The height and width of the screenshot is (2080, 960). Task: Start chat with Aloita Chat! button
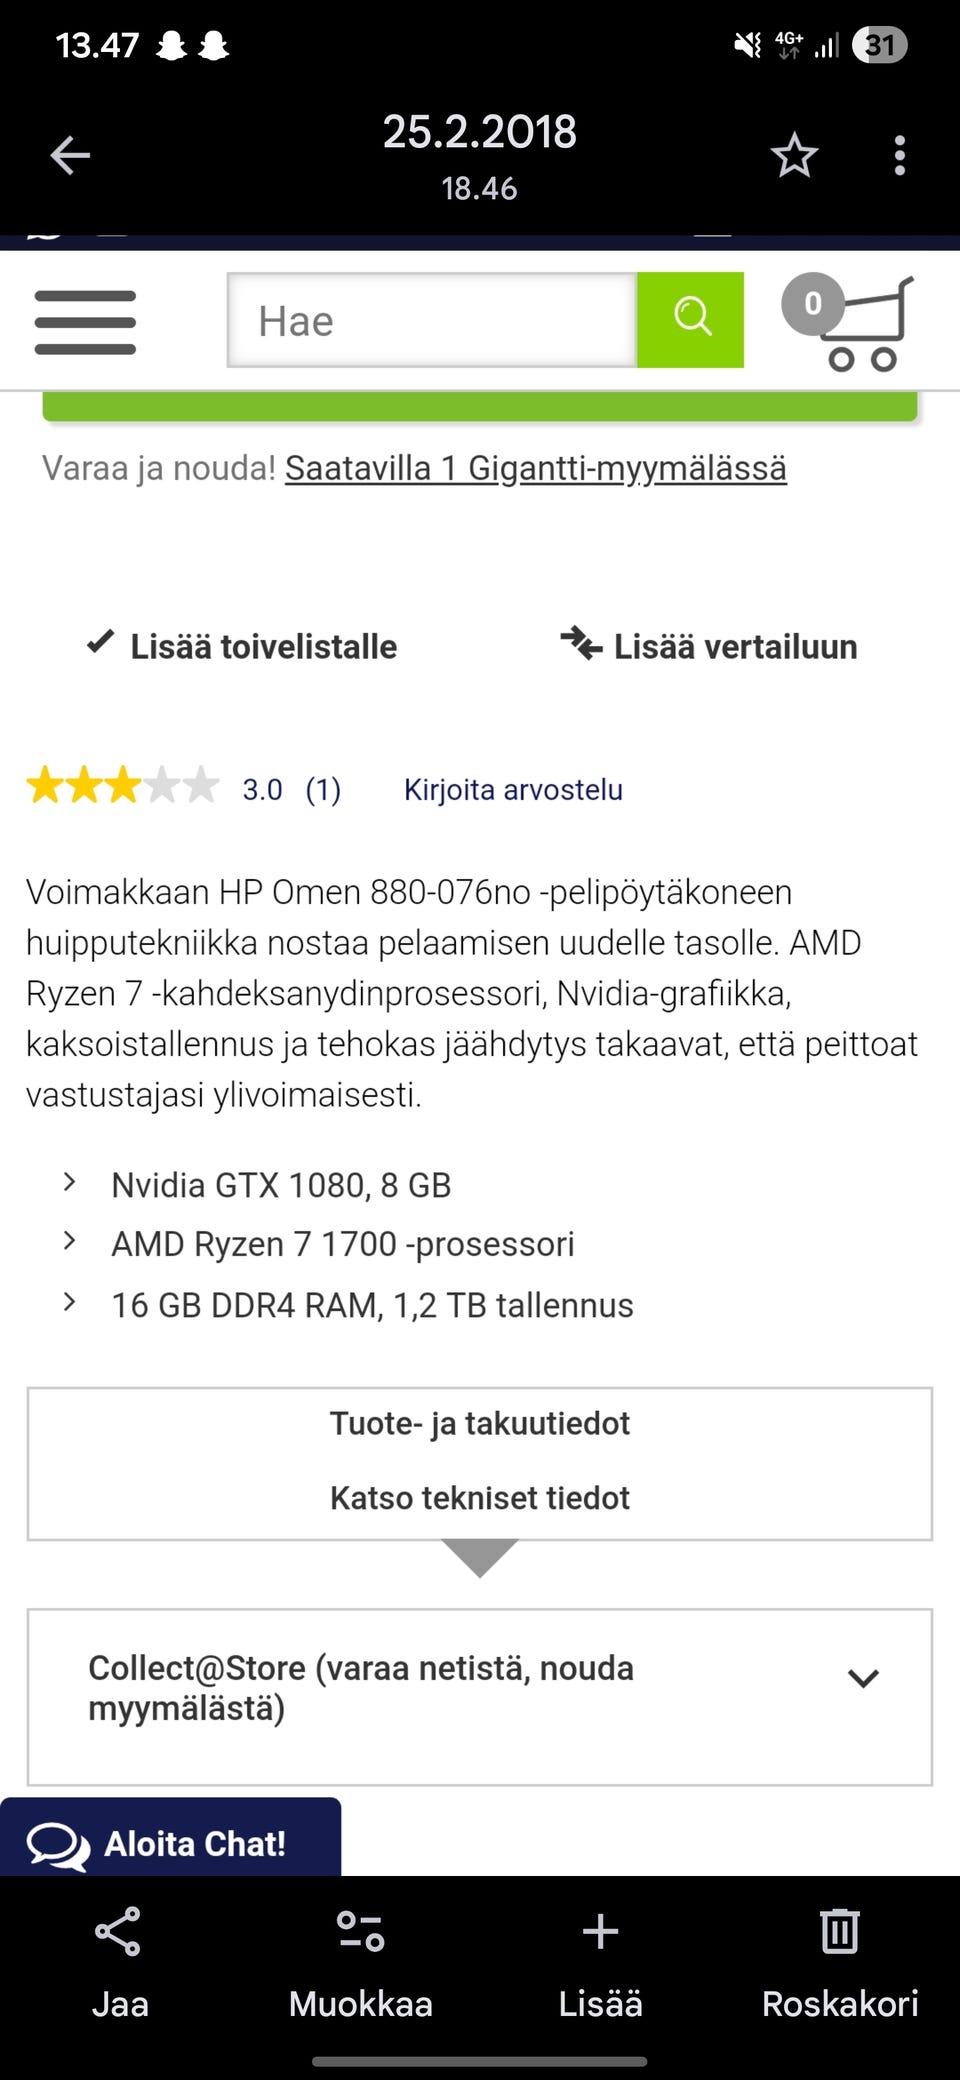click(x=170, y=1842)
